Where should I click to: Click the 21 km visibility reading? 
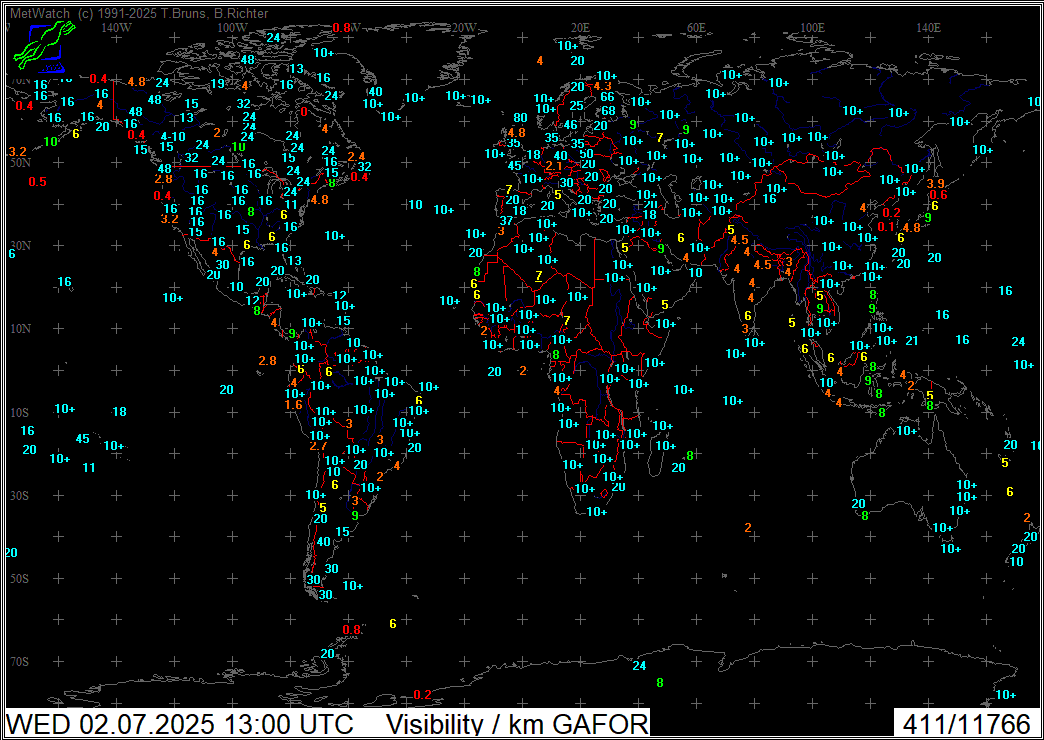pyautogui.click(x=912, y=341)
